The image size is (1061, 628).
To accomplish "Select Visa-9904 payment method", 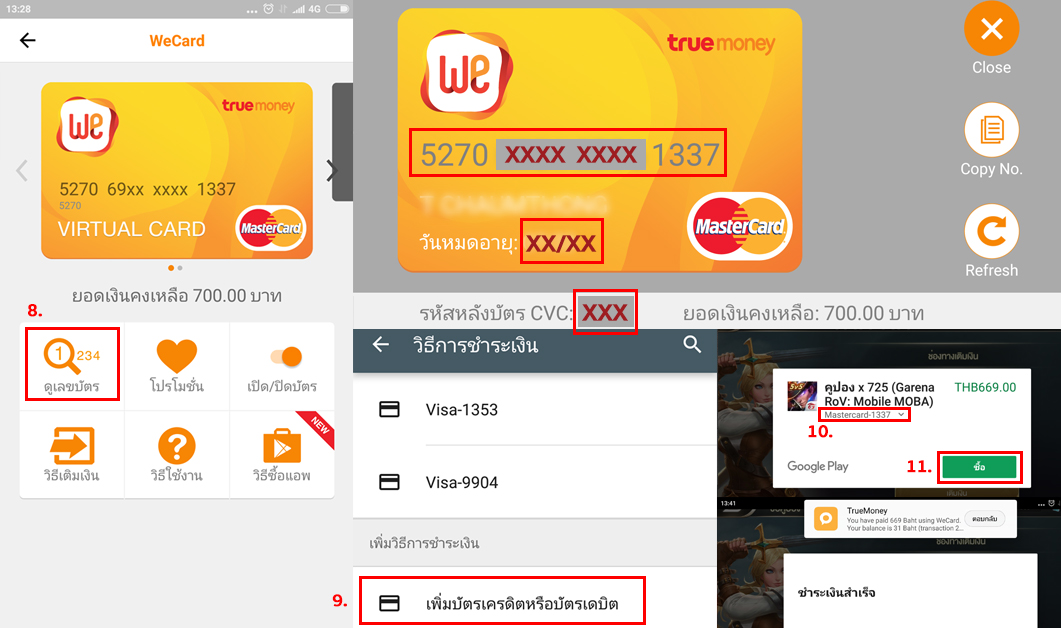I will click(x=535, y=482).
